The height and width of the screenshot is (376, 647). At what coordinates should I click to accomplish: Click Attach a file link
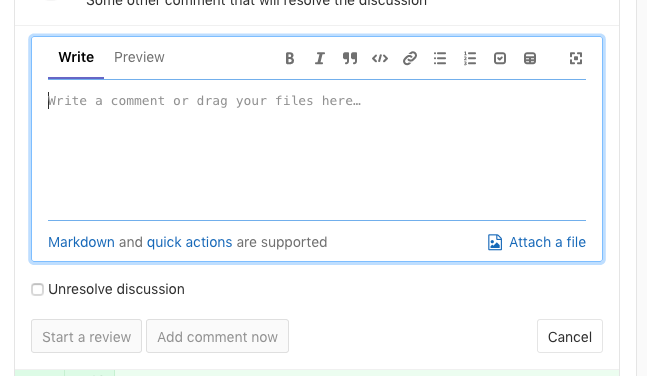tap(536, 242)
